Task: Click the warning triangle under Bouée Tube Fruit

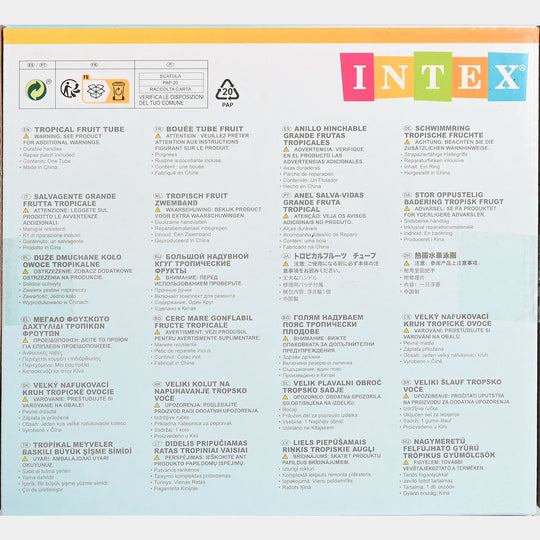Action: click(x=158, y=136)
